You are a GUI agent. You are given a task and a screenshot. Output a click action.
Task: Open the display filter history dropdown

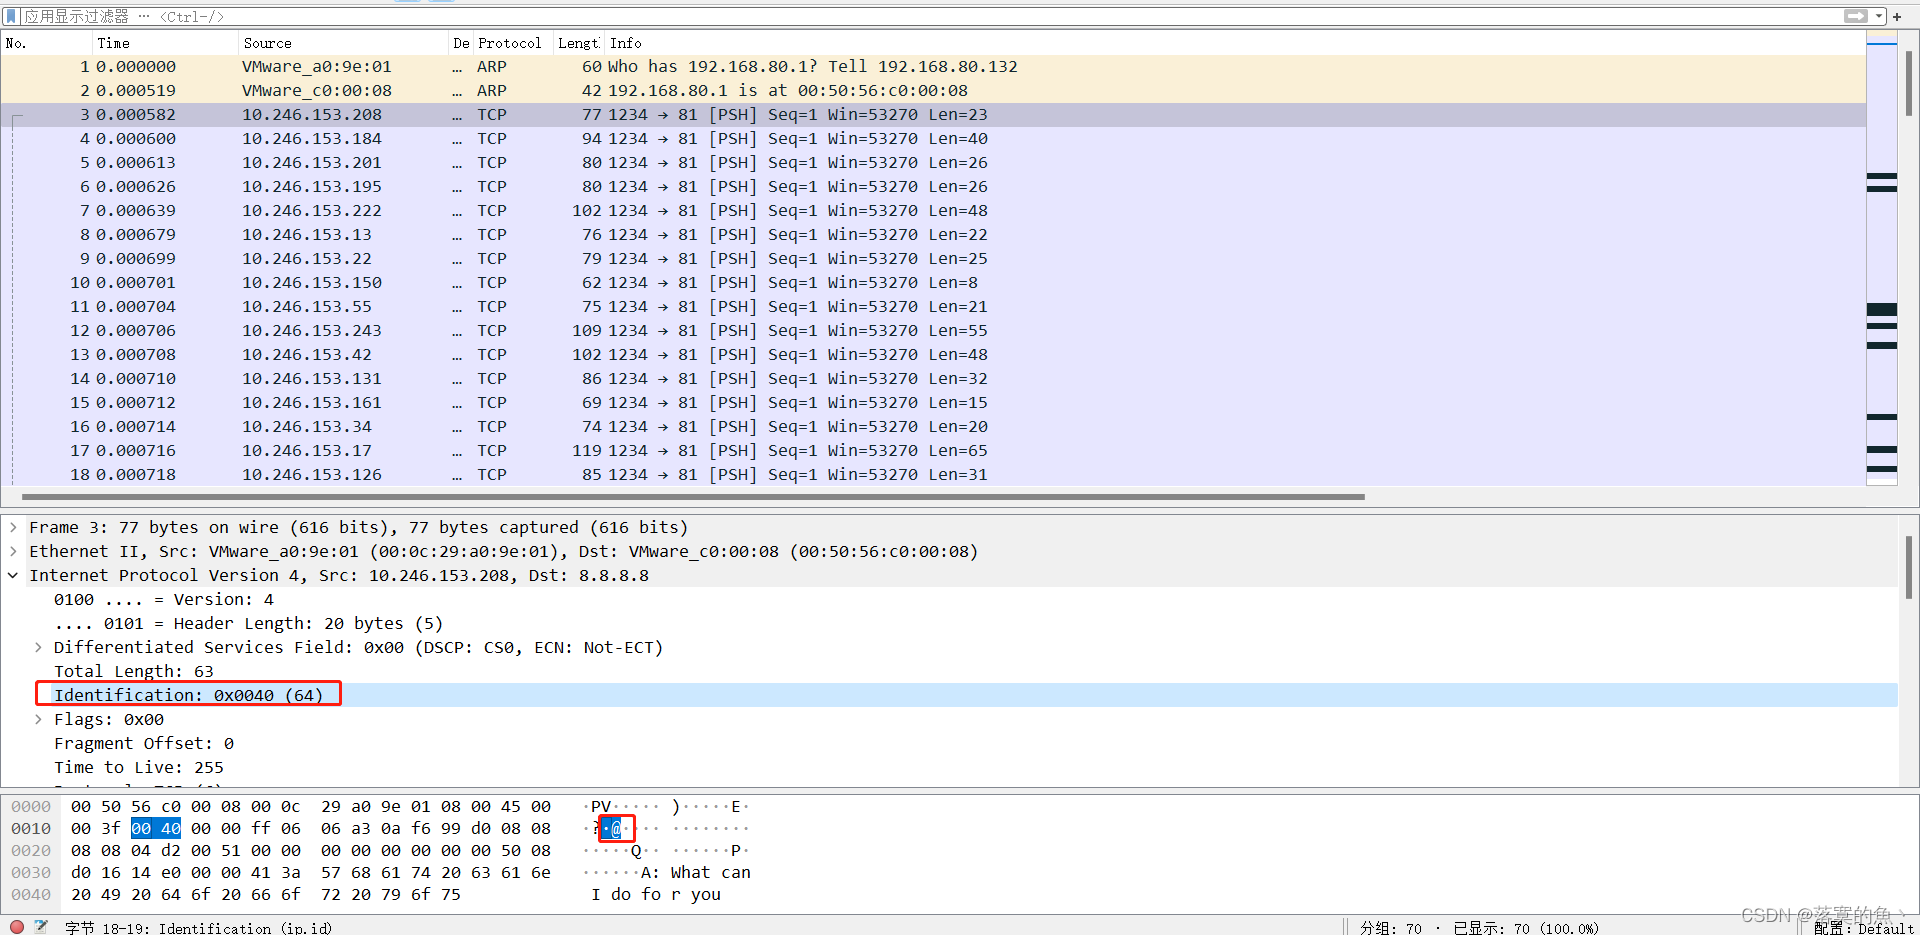pos(1879,17)
